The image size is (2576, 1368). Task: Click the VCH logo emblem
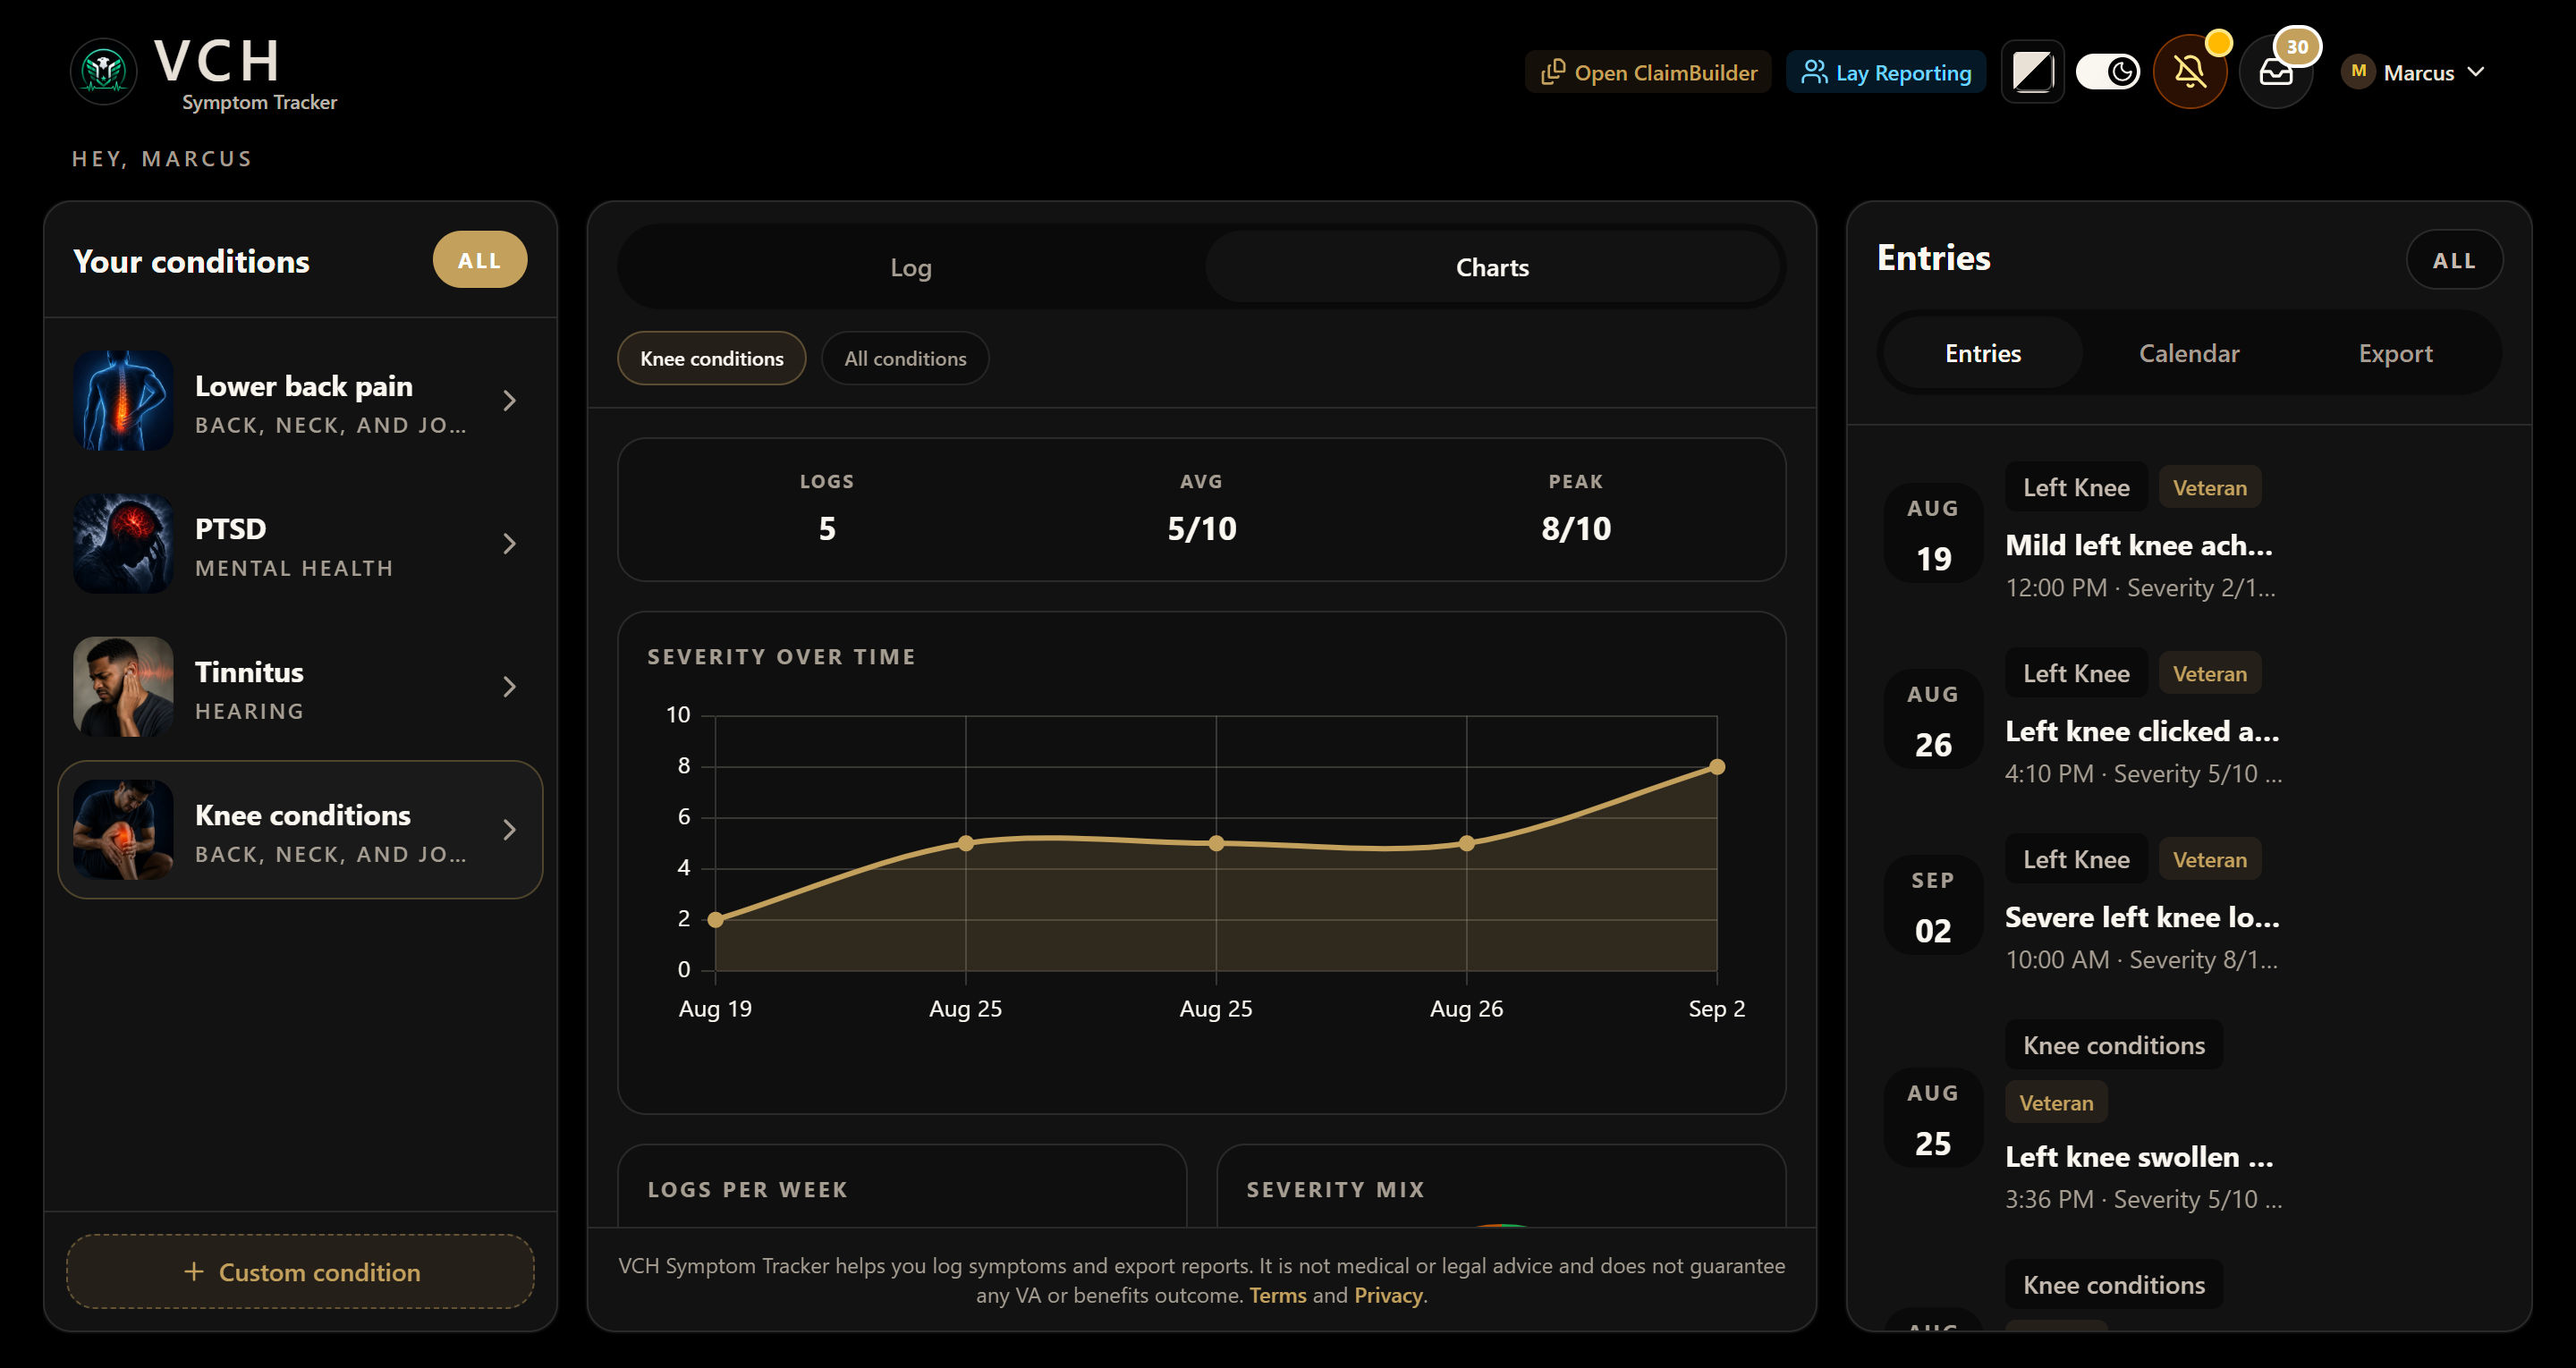(104, 71)
